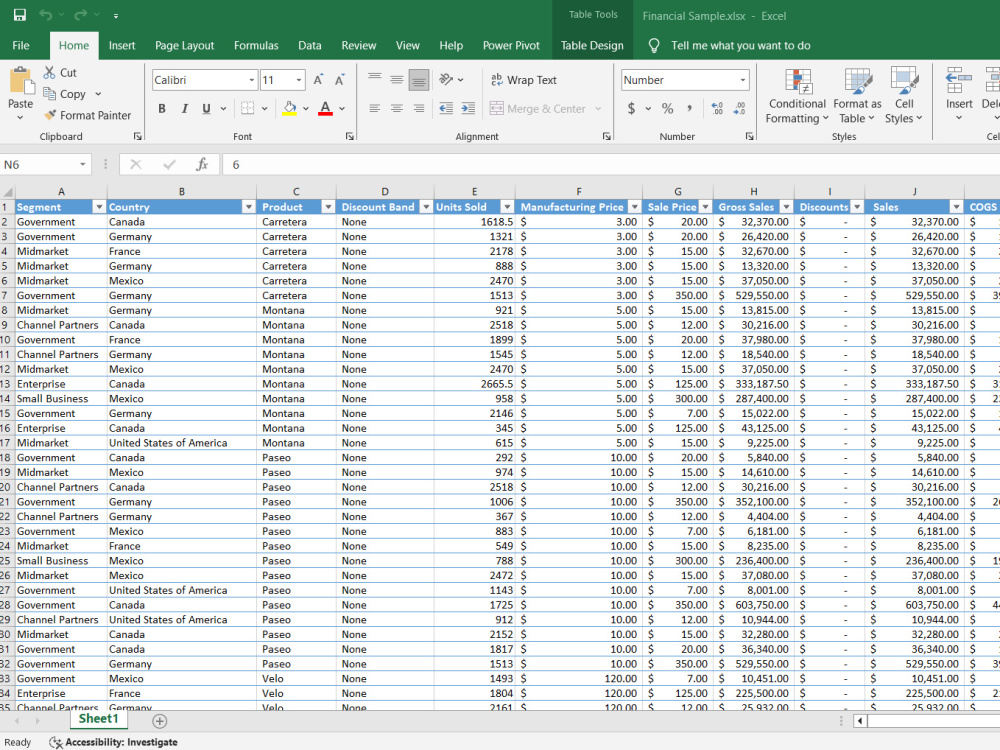Add a new sheet with plus icon
Screen dimensions: 1000x750
click(159, 721)
